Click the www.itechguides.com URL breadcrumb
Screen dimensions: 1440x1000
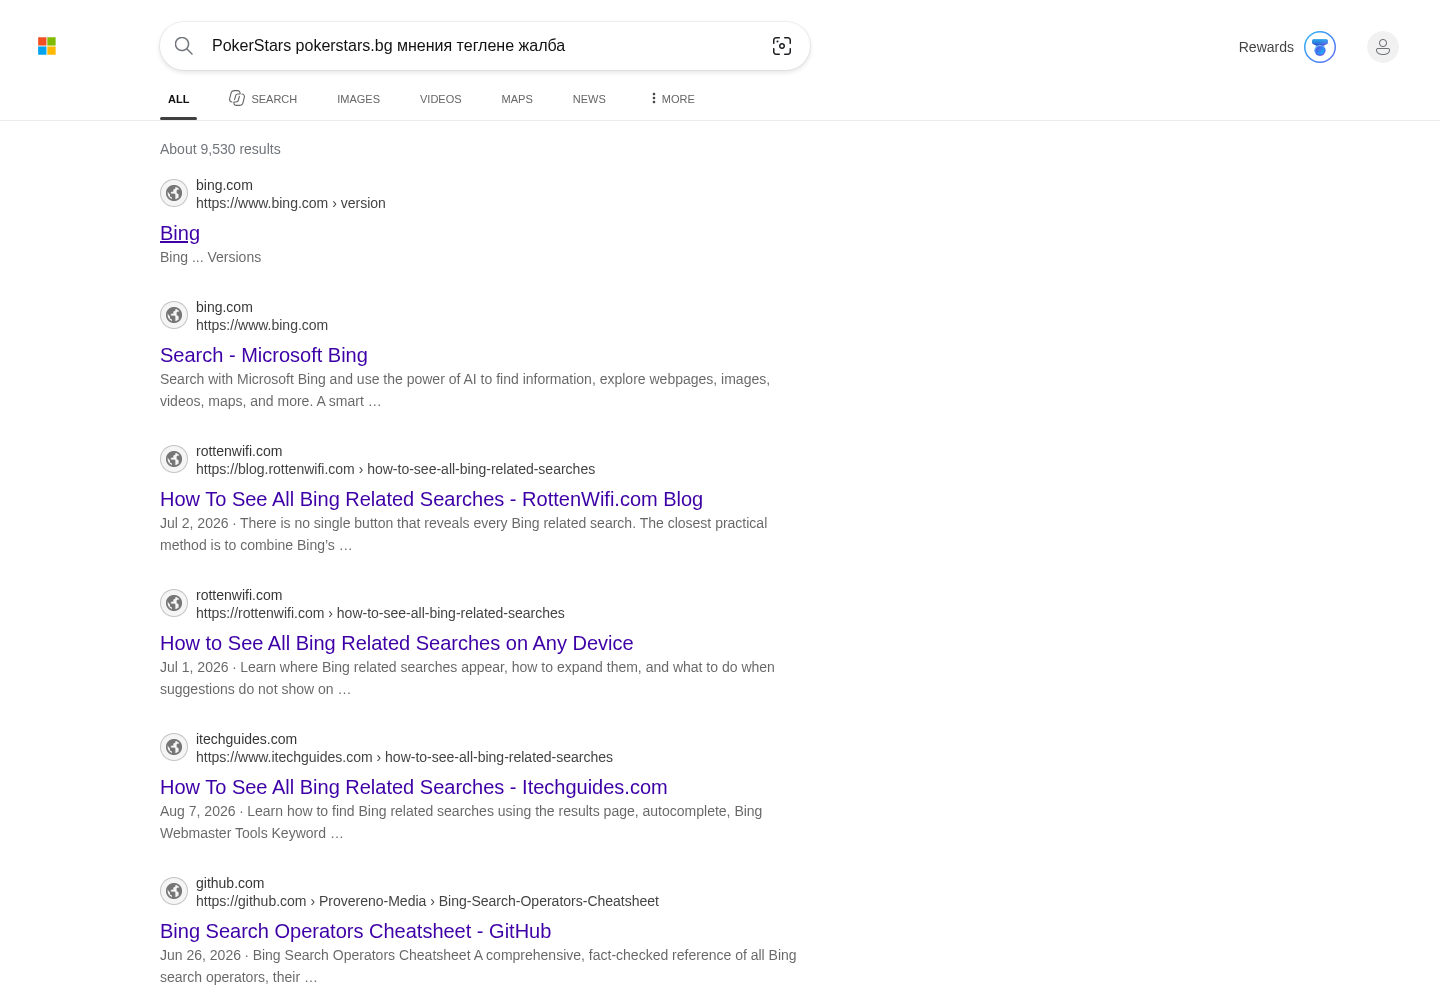[404, 757]
